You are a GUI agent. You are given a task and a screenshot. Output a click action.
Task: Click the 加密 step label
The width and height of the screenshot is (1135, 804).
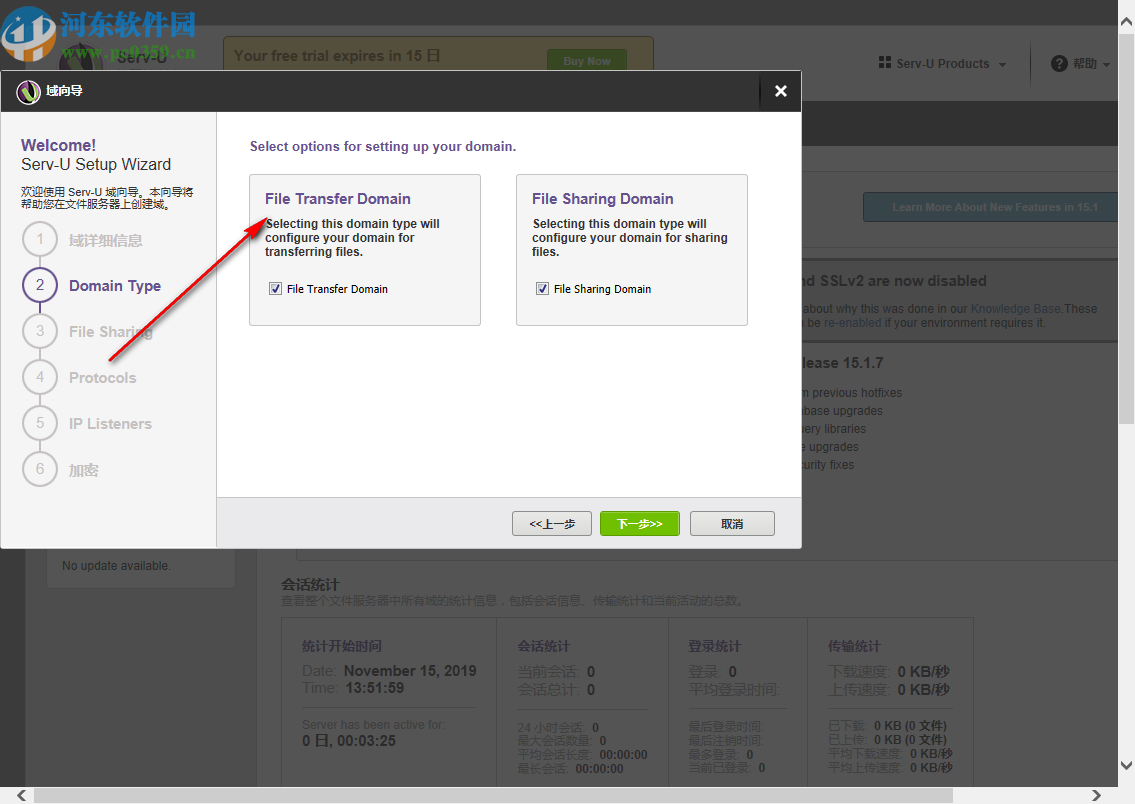tap(83, 470)
